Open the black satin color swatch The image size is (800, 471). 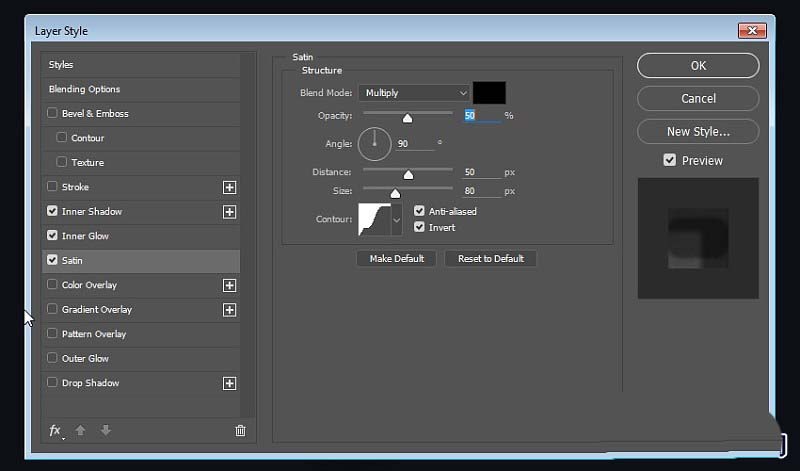coord(489,93)
